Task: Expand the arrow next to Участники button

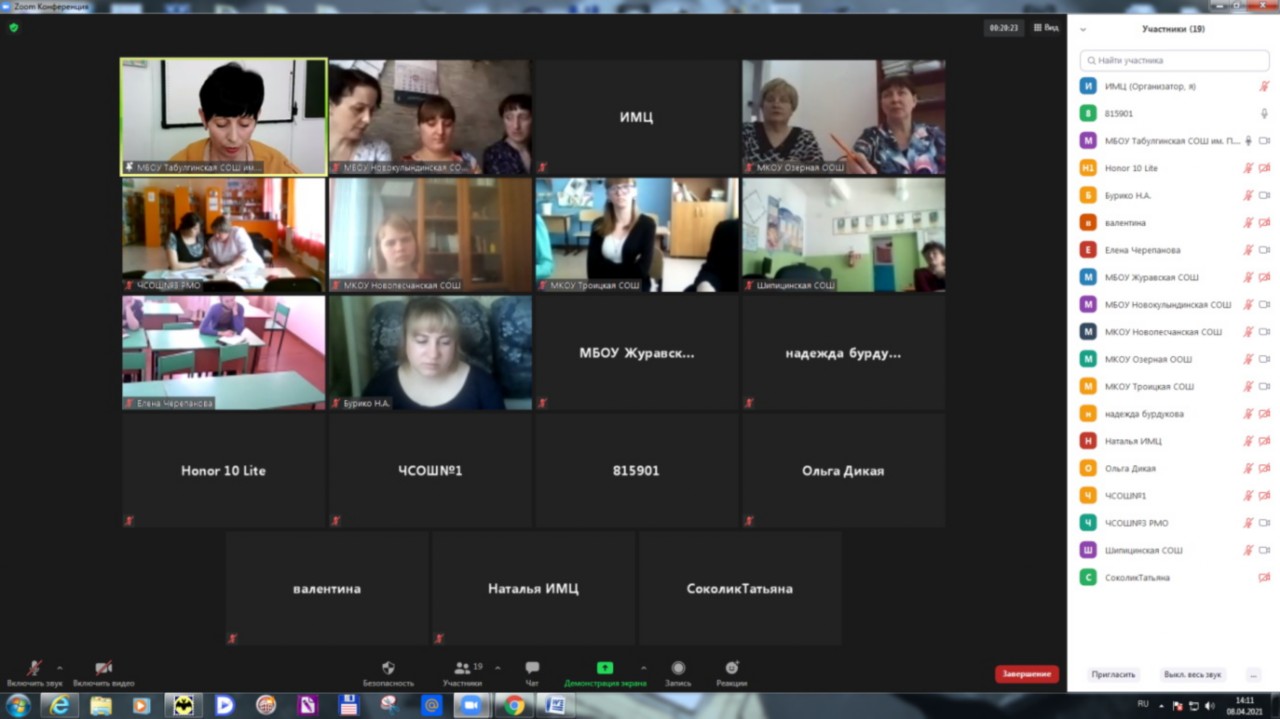Action: click(x=497, y=667)
